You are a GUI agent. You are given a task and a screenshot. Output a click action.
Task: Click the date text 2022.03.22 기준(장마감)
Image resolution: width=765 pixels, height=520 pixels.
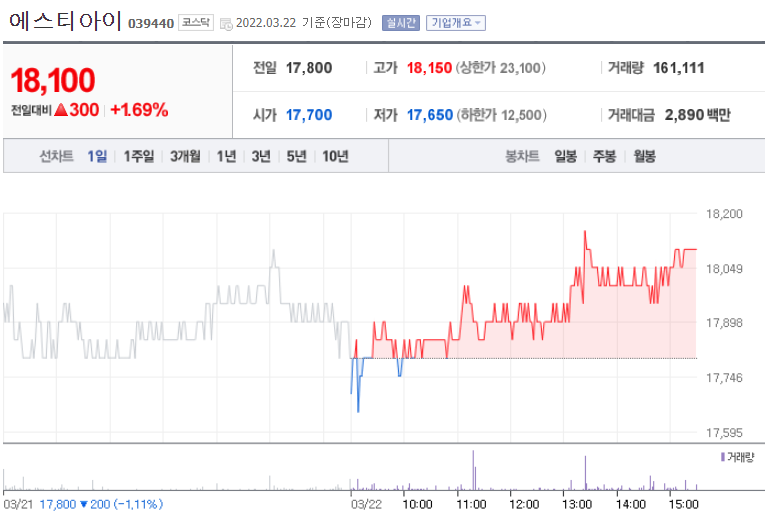(304, 23)
